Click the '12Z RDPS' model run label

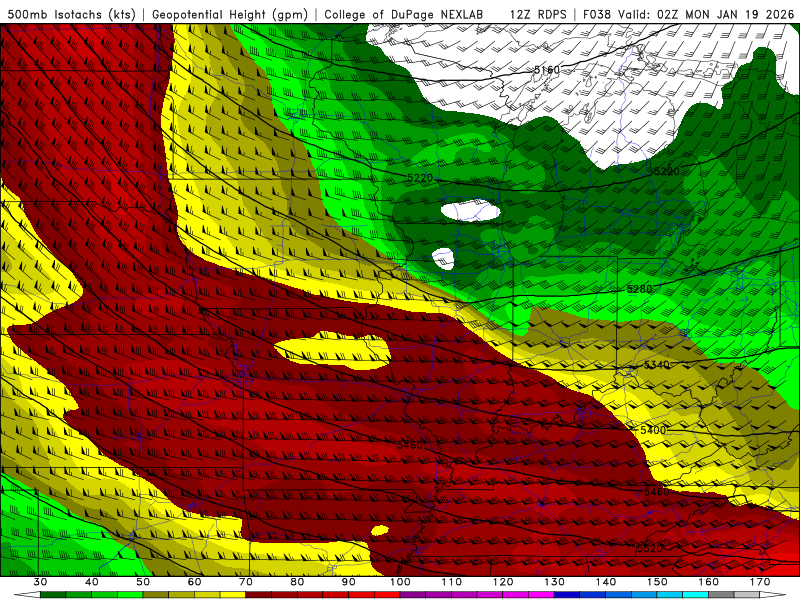[538, 14]
